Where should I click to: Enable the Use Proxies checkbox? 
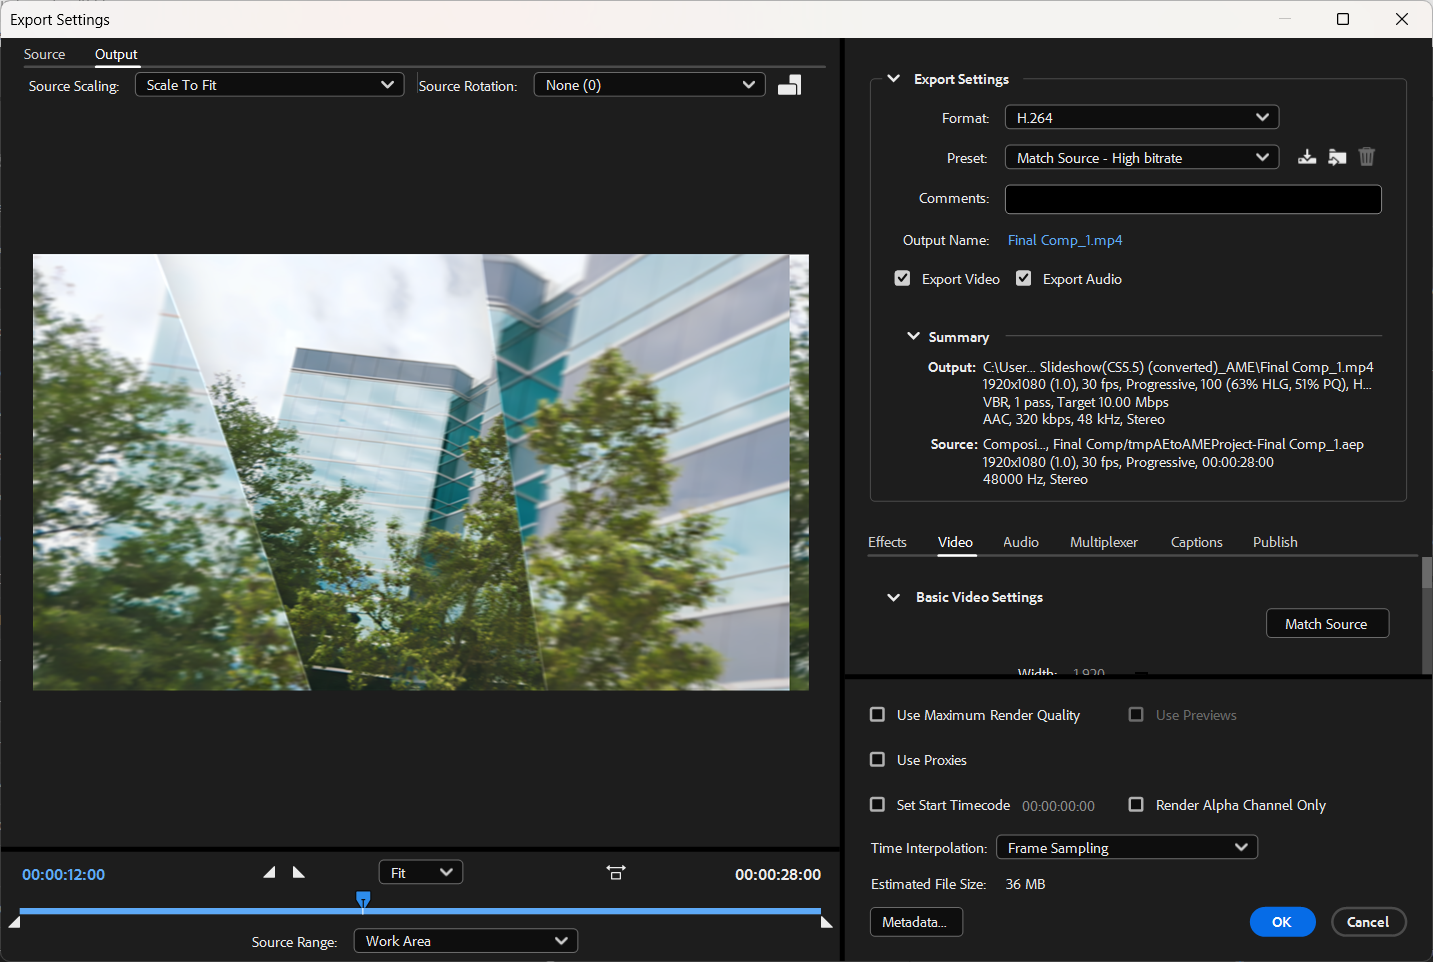(877, 759)
